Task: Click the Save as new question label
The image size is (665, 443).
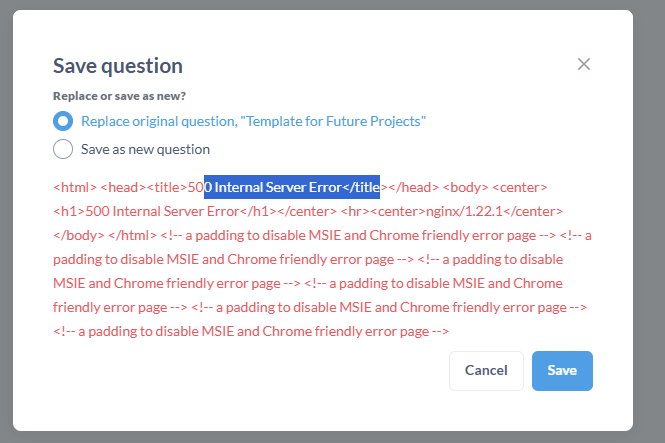Action: (145, 149)
